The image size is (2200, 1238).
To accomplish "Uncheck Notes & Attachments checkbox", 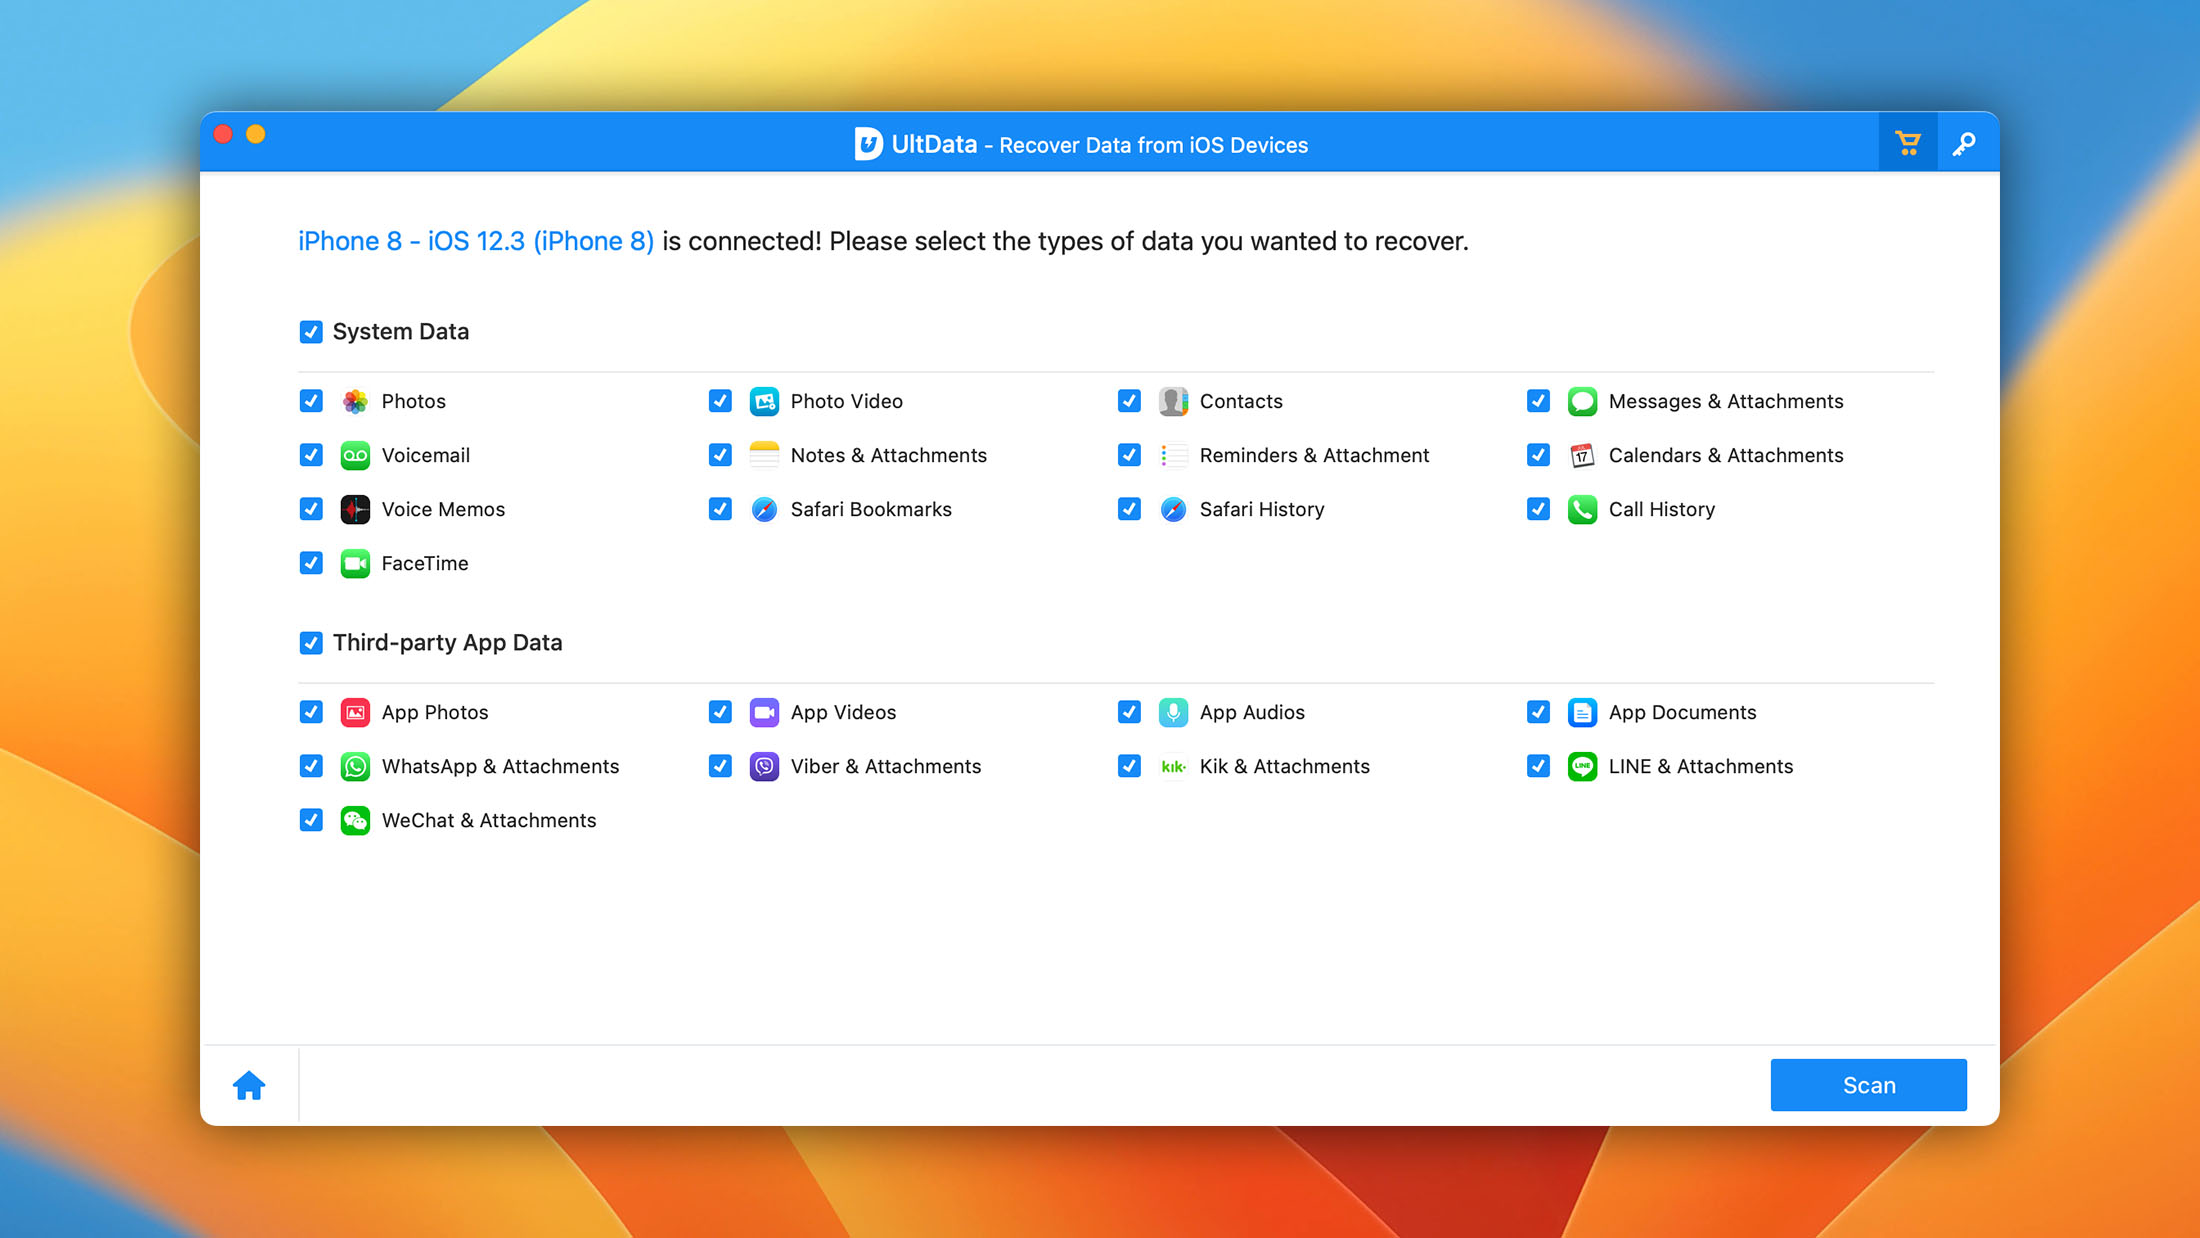I will (x=720, y=455).
